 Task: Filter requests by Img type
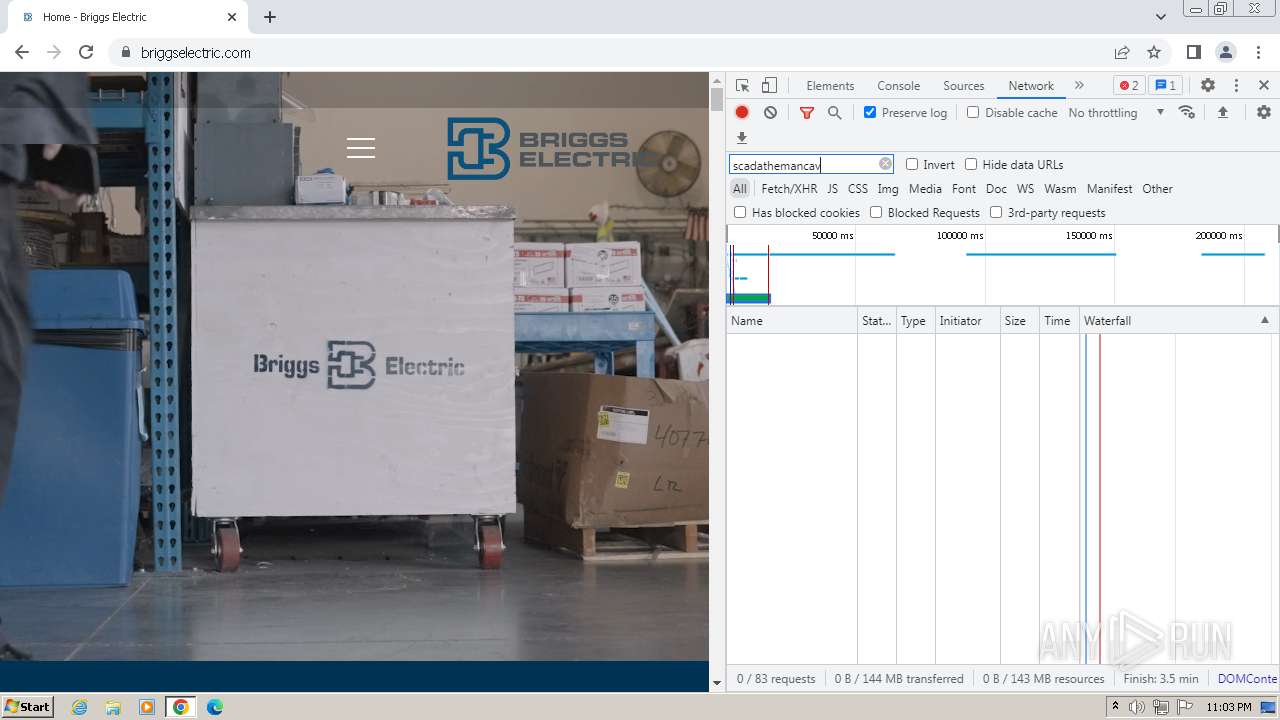tap(888, 189)
